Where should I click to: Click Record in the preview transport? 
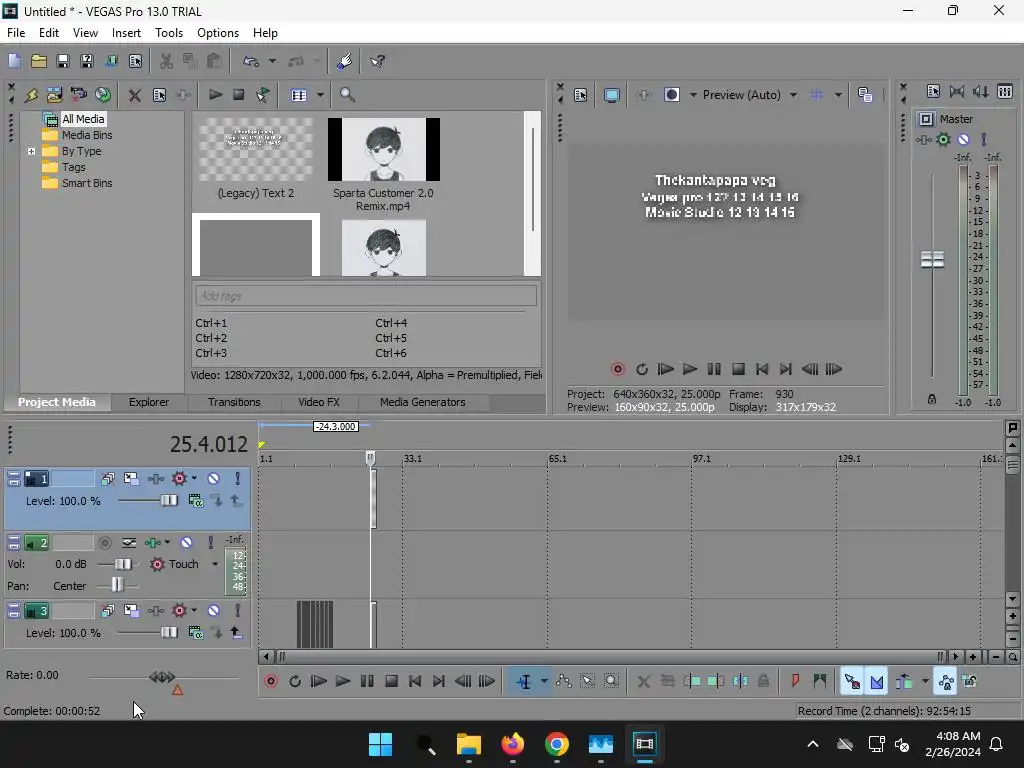[617, 369]
